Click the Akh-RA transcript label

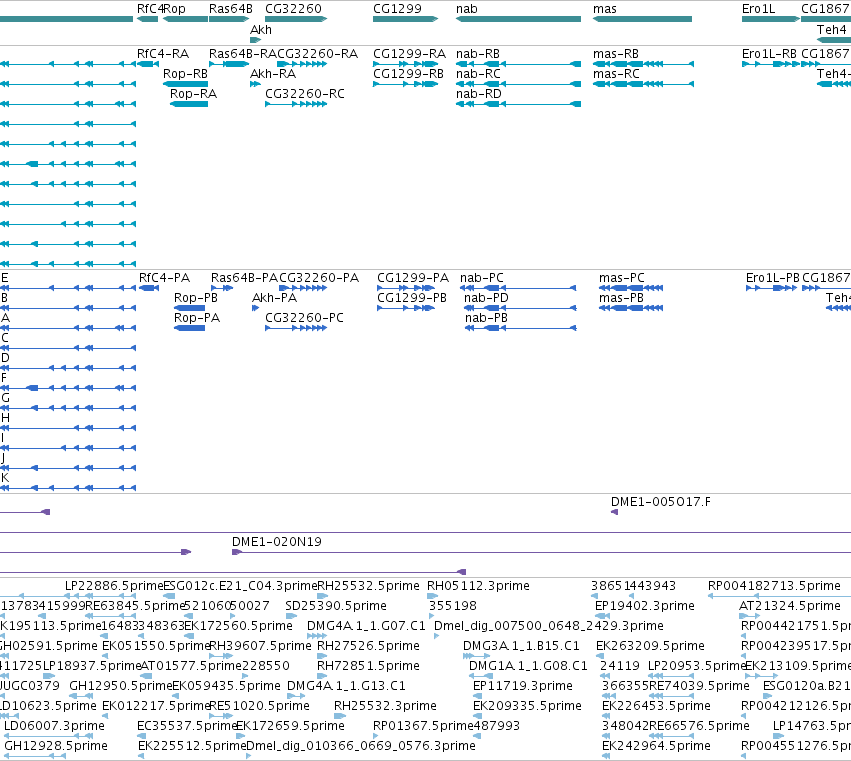point(273,73)
